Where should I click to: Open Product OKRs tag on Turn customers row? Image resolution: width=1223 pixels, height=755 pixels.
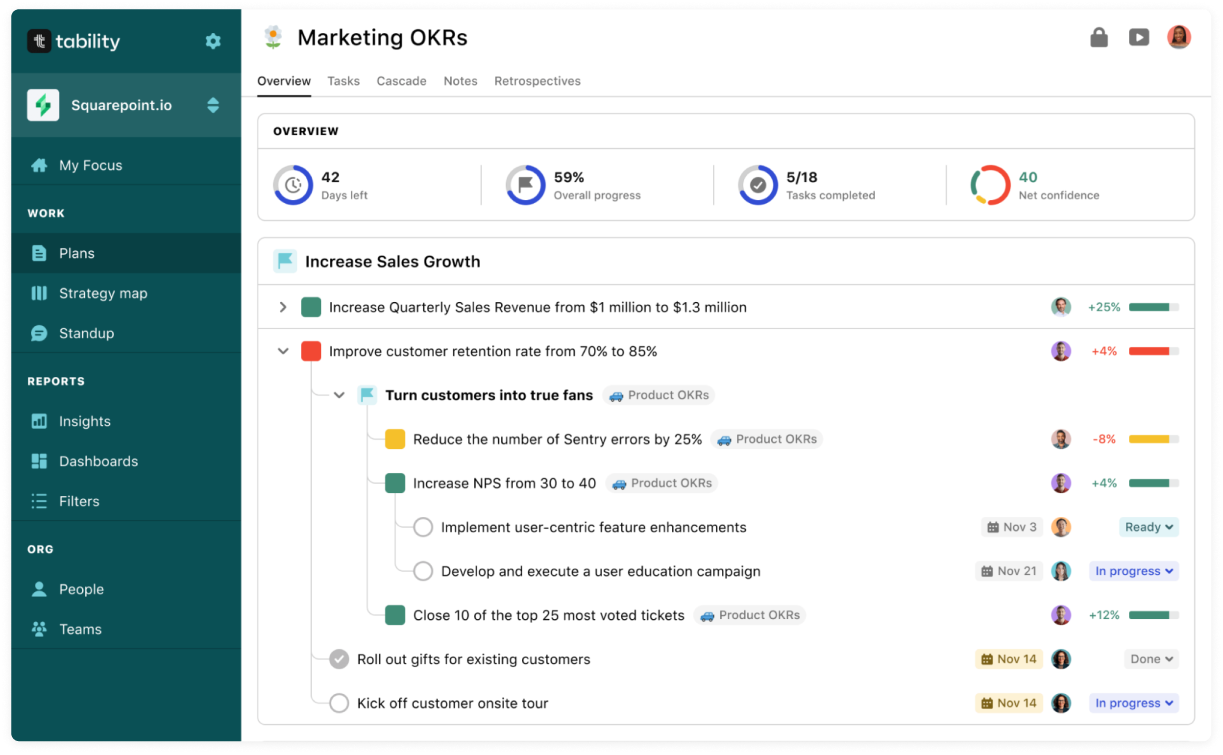(659, 395)
